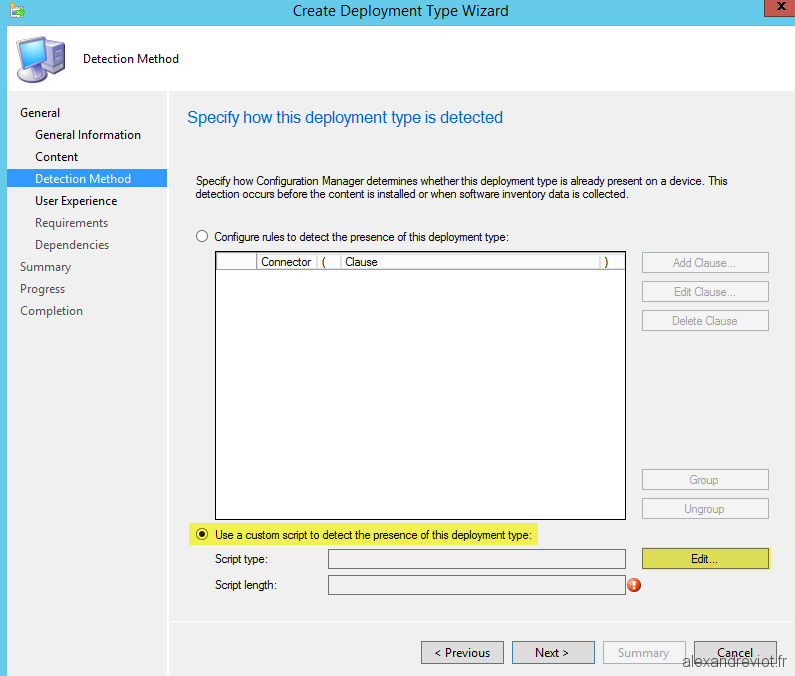Viewport: 795px width, 676px height.
Task: Click the Script type field
Action: [477, 559]
